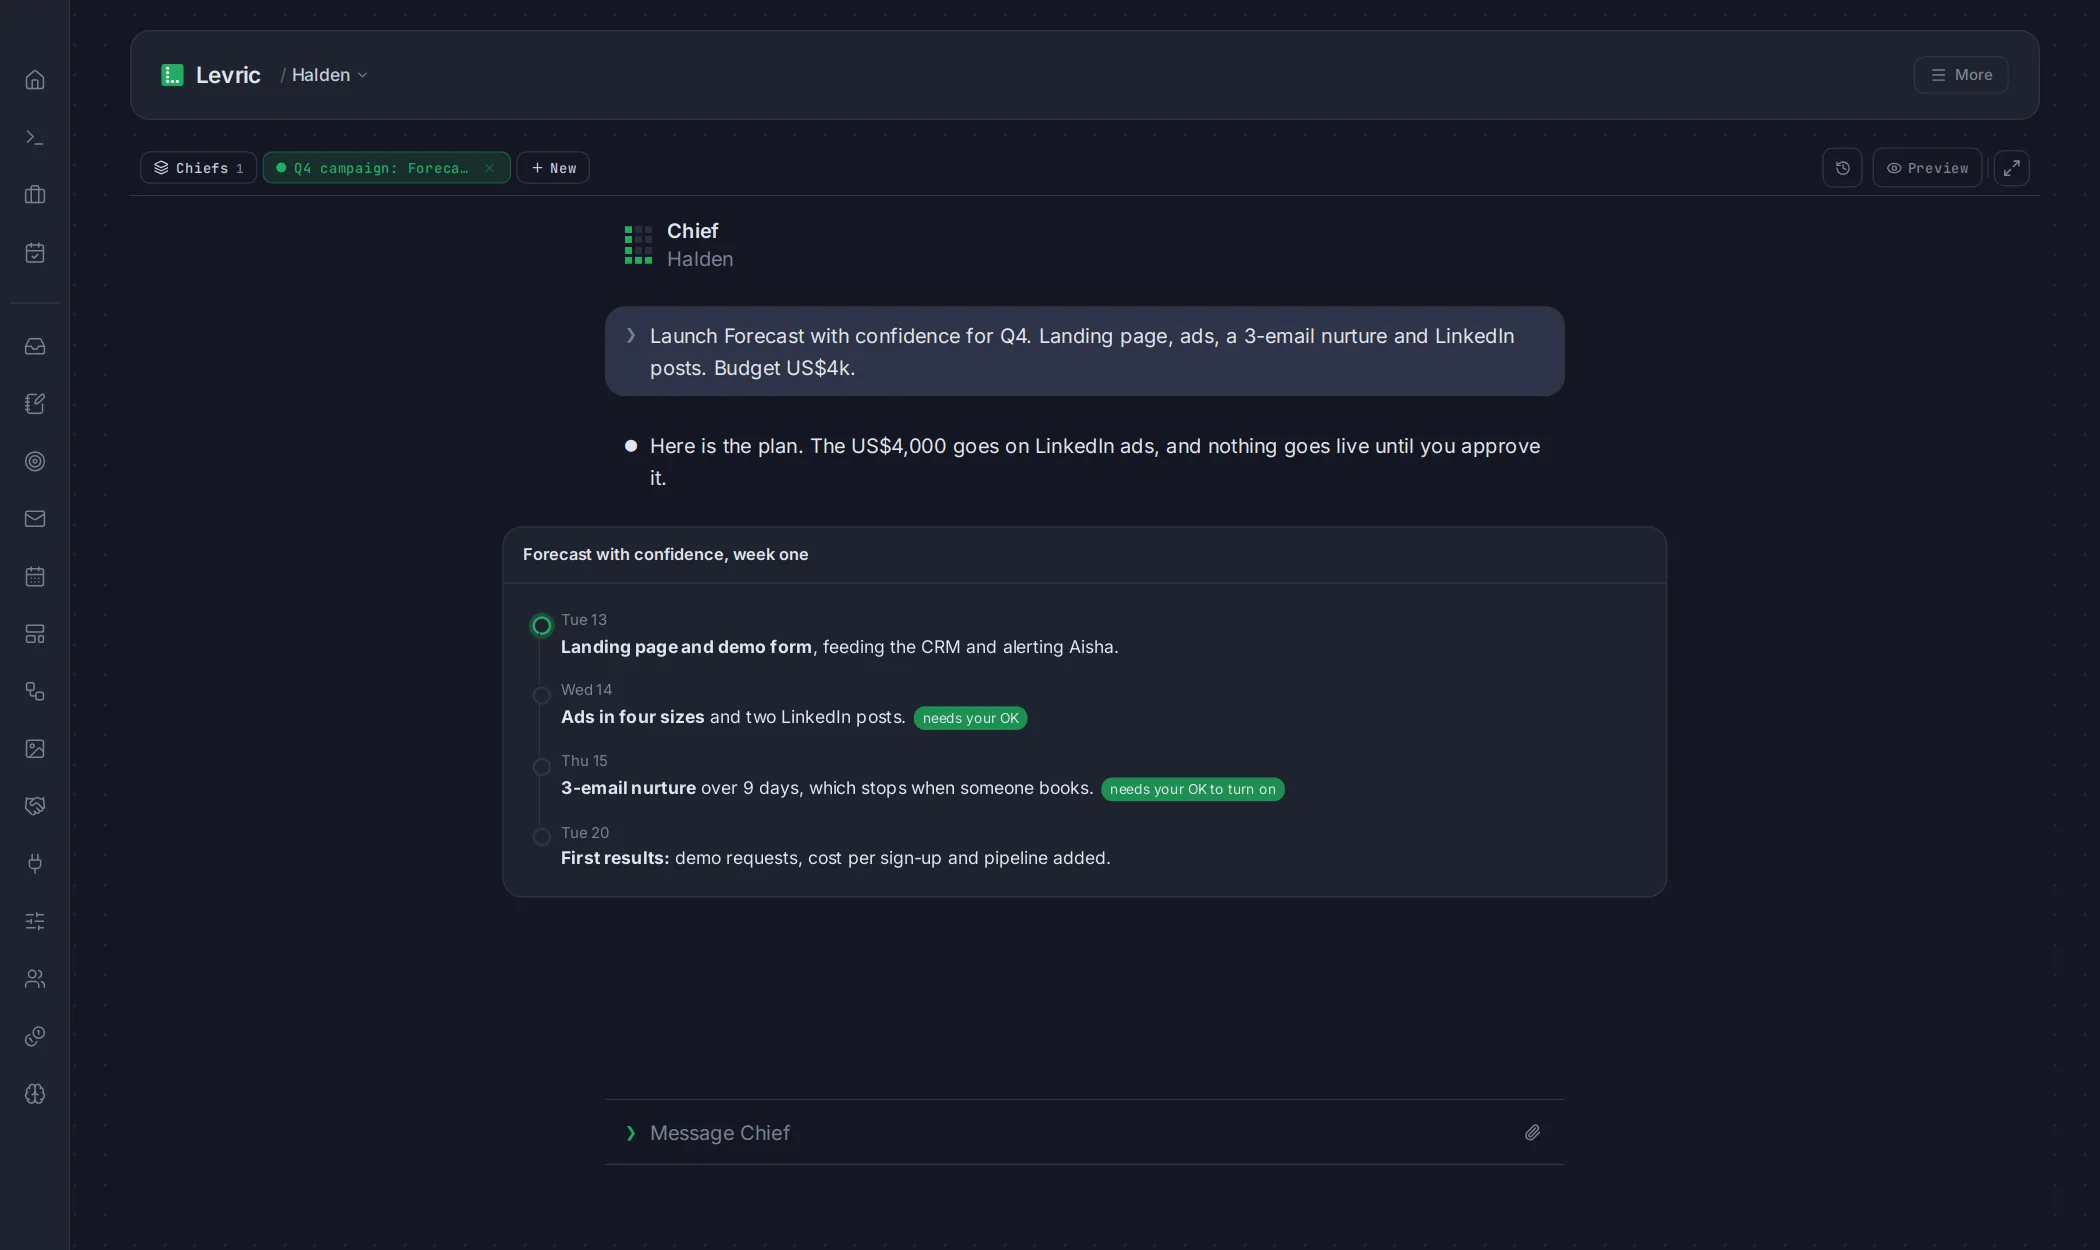Open the sliders settings icon
2100x1250 pixels.
(x=35, y=920)
